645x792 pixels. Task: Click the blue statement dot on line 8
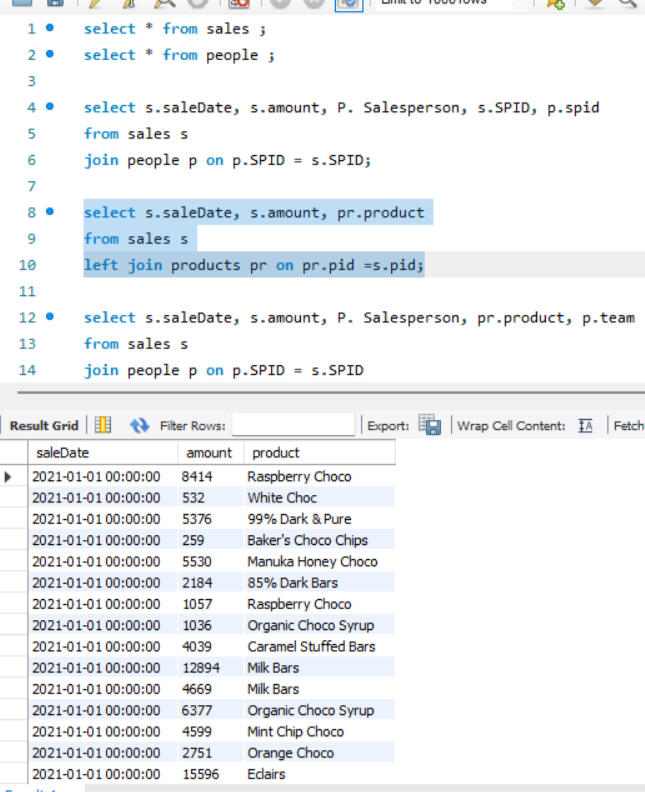click(50, 212)
